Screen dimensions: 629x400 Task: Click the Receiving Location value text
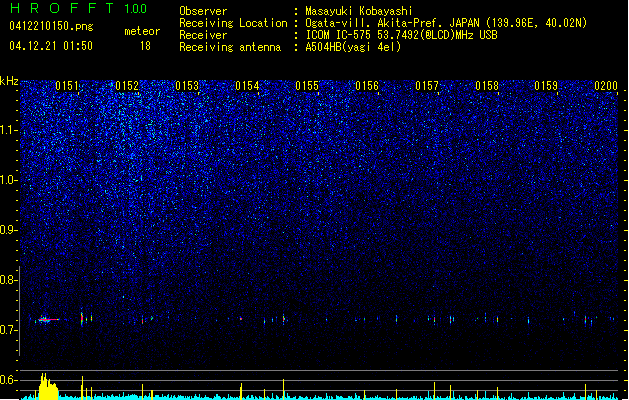pyautogui.click(x=446, y=23)
